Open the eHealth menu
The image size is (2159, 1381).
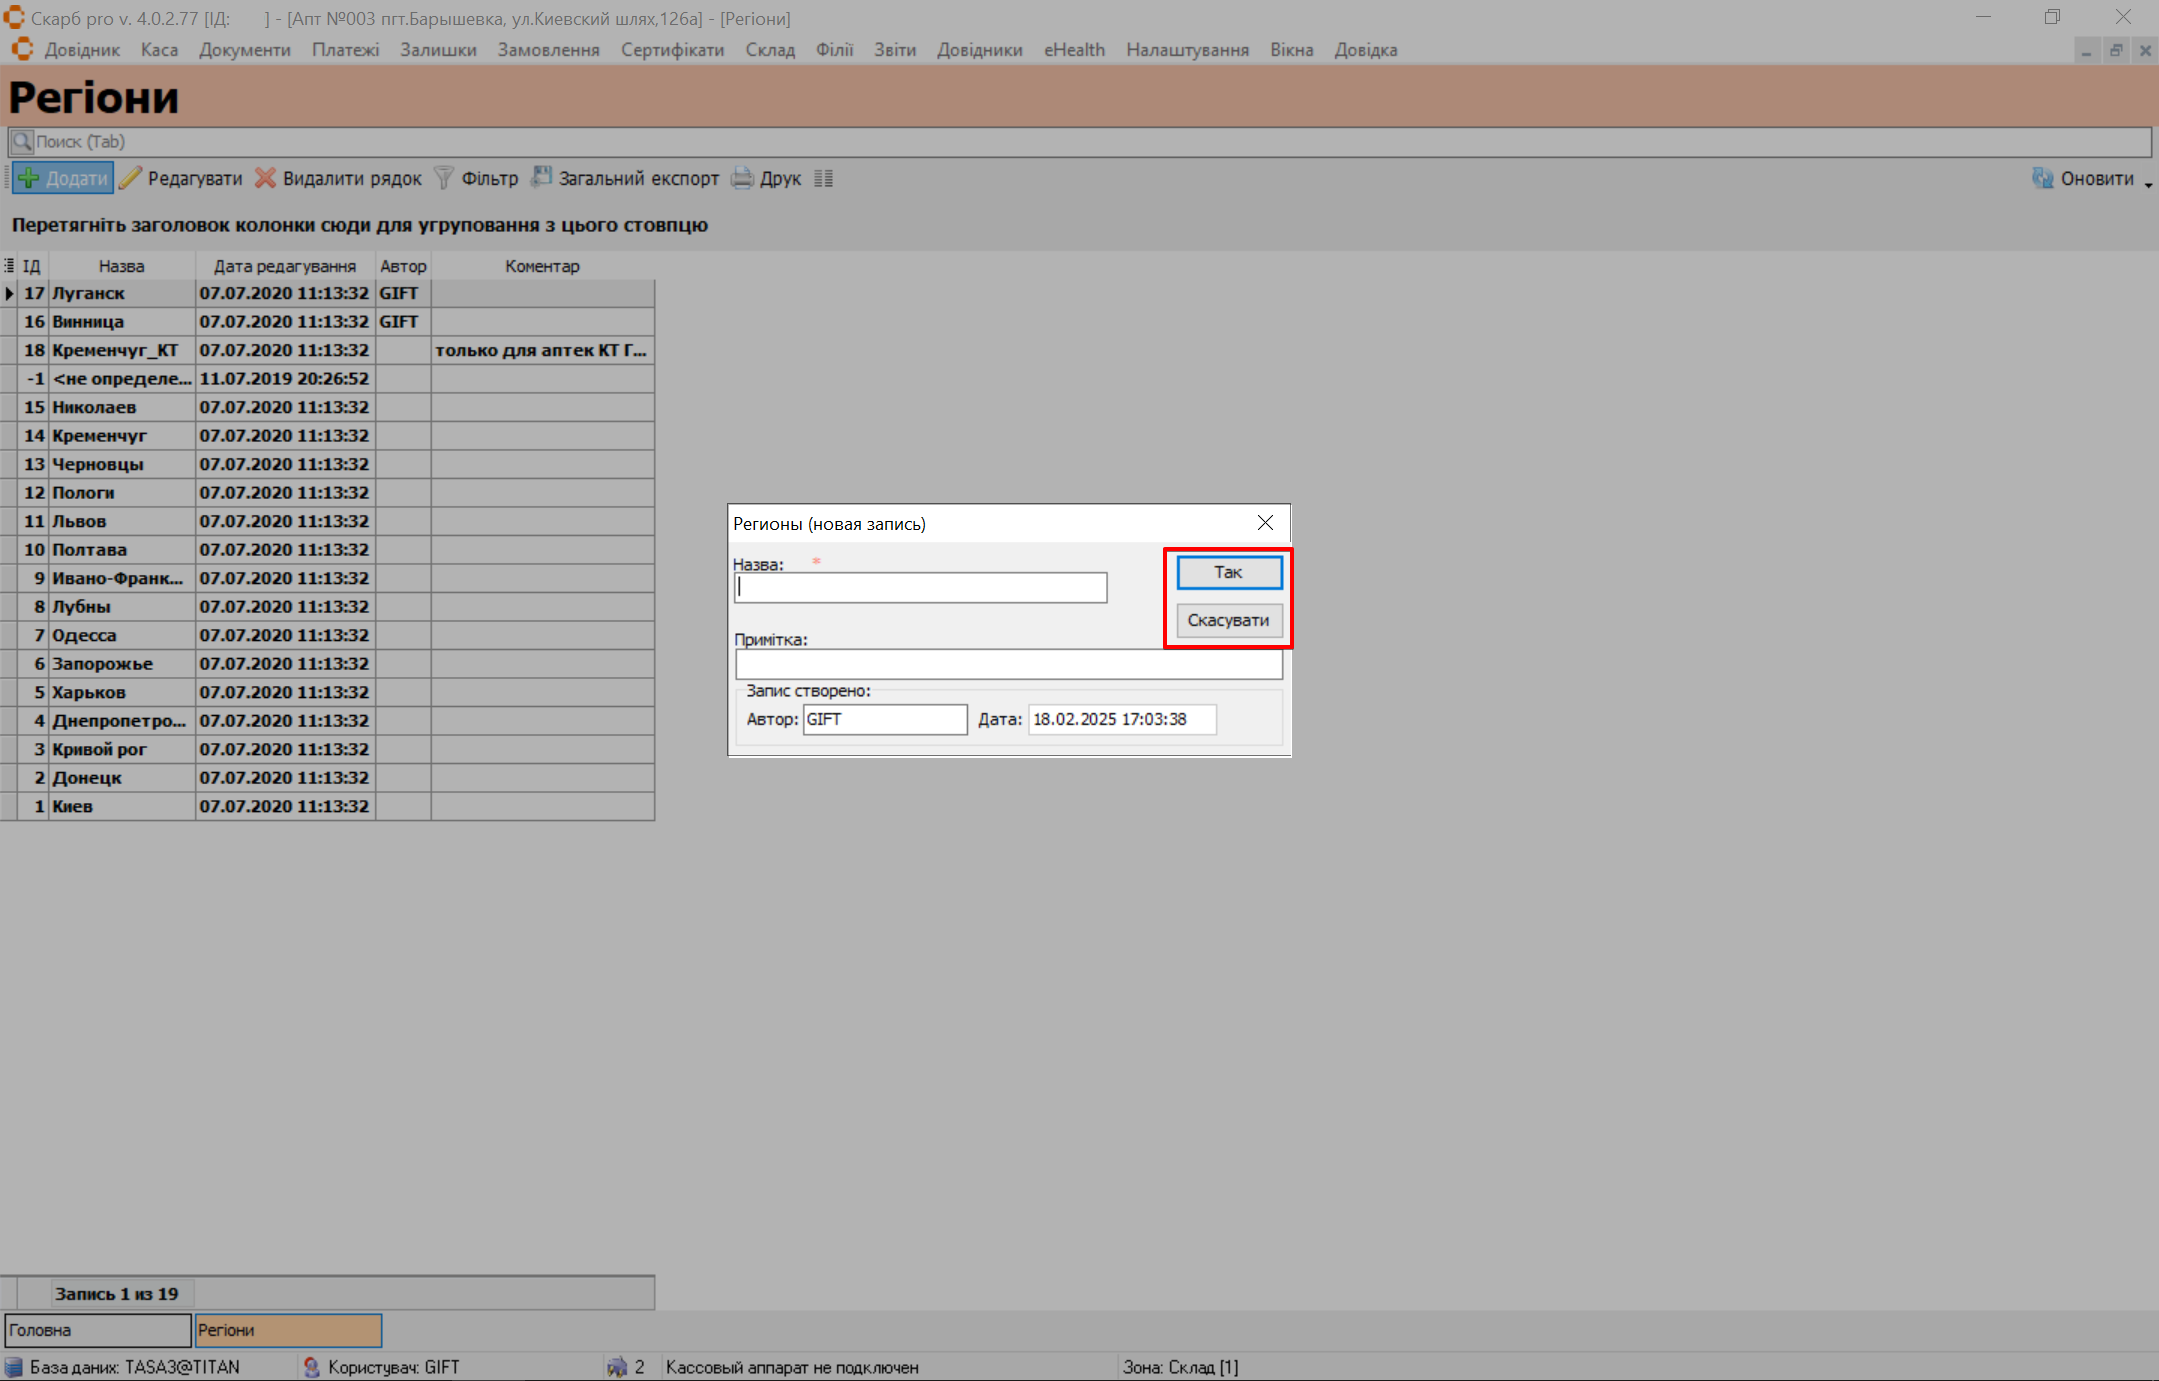coord(1074,50)
